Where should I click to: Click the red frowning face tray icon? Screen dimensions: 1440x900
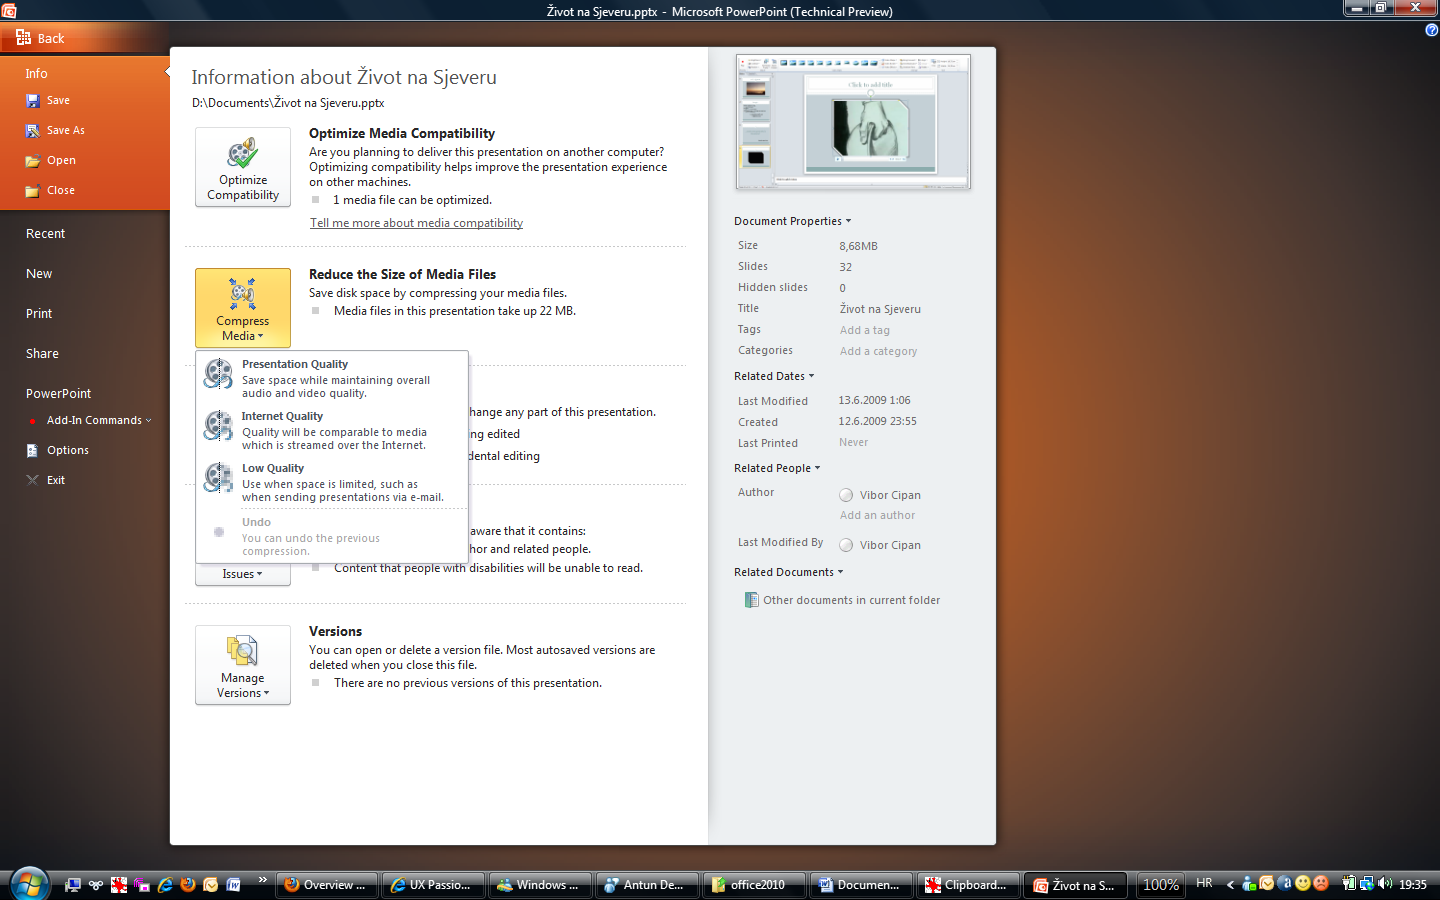[1321, 883]
